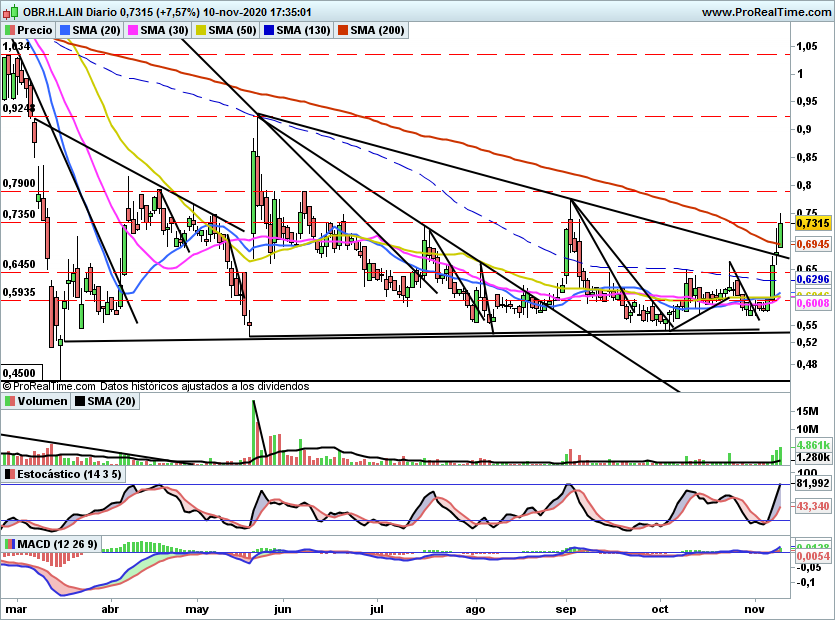Viewport: 835px width, 620px height.
Task: Click the Volumen panel bar icon
Action: click(10, 401)
